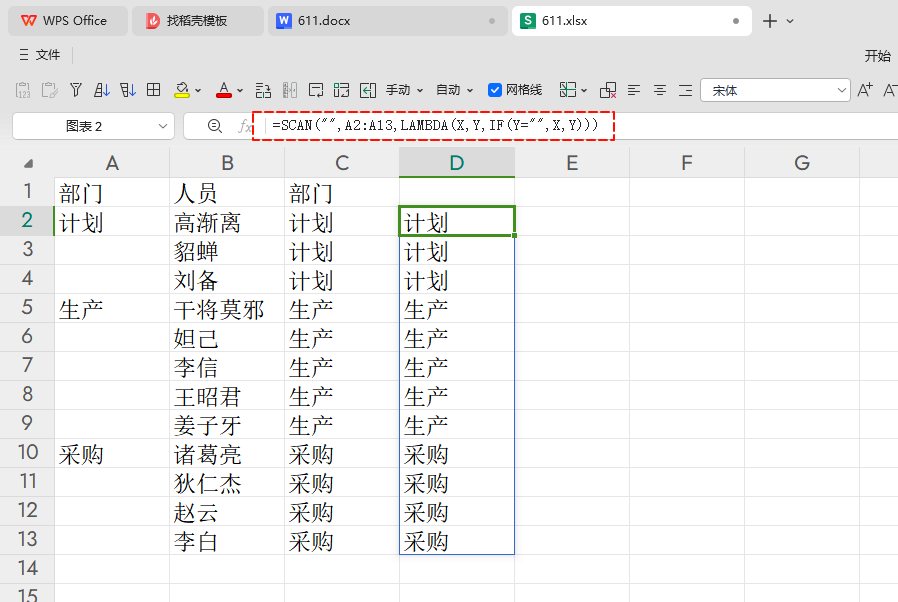This screenshot has height=602, width=898.
Task: Click the zoom magnifier in formula bar
Action: 215,126
